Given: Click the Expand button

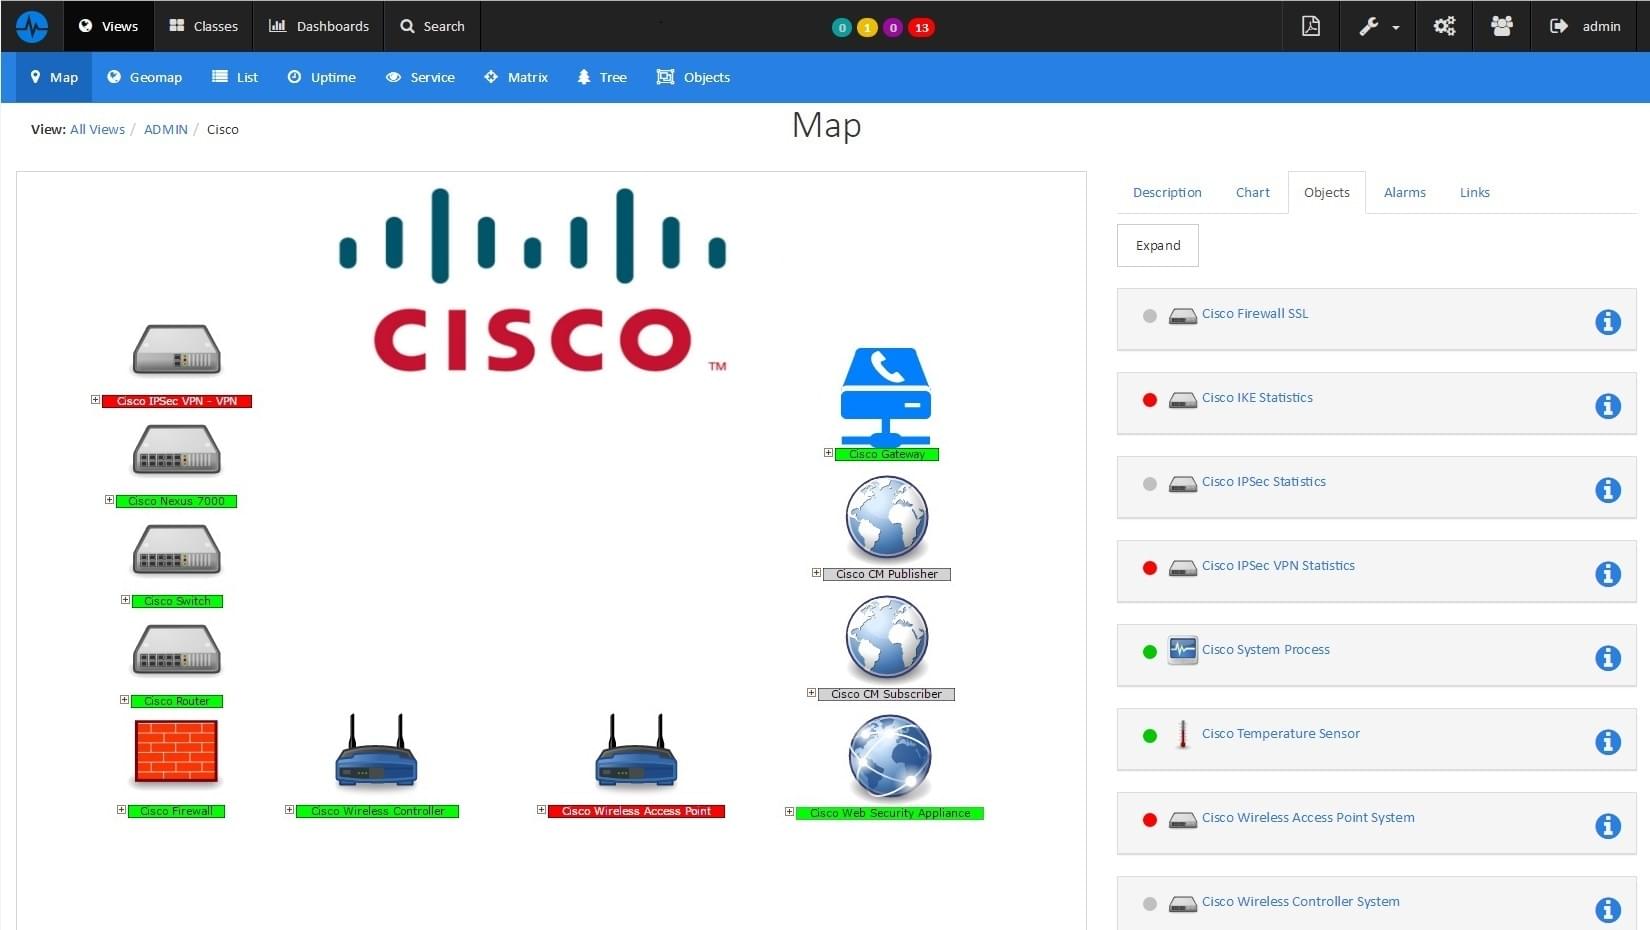Looking at the screenshot, I should (x=1158, y=245).
